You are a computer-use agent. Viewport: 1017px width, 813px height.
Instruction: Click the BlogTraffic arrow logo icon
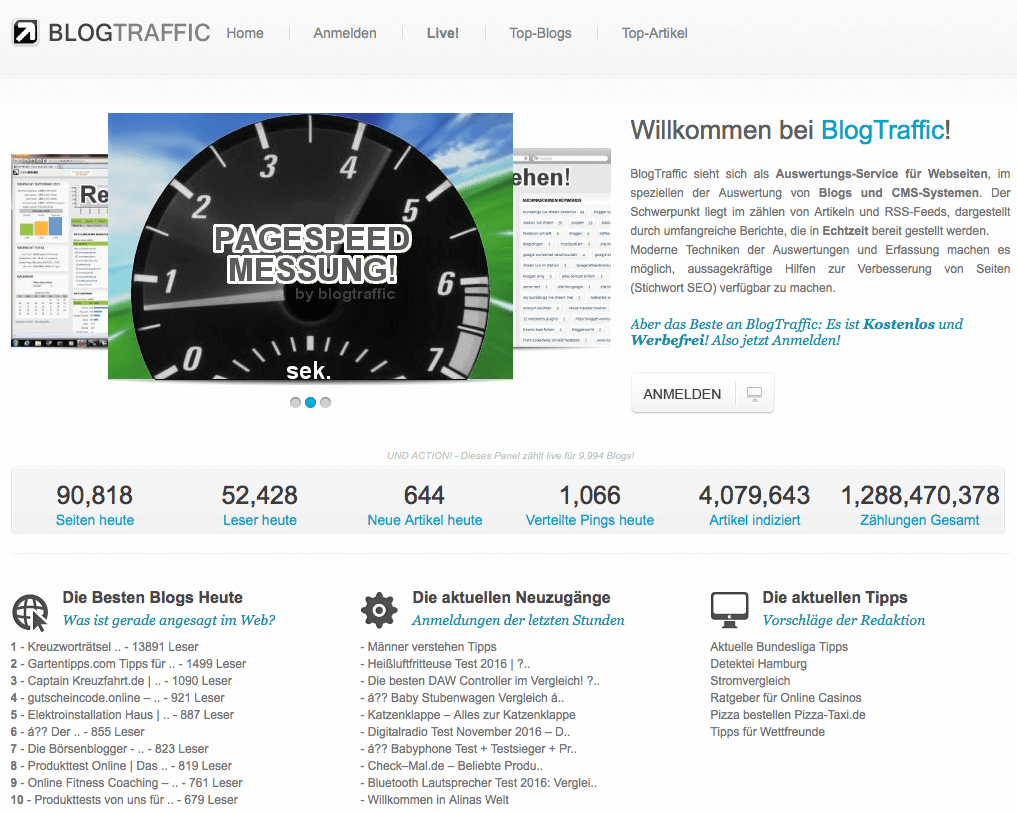pos(26,32)
